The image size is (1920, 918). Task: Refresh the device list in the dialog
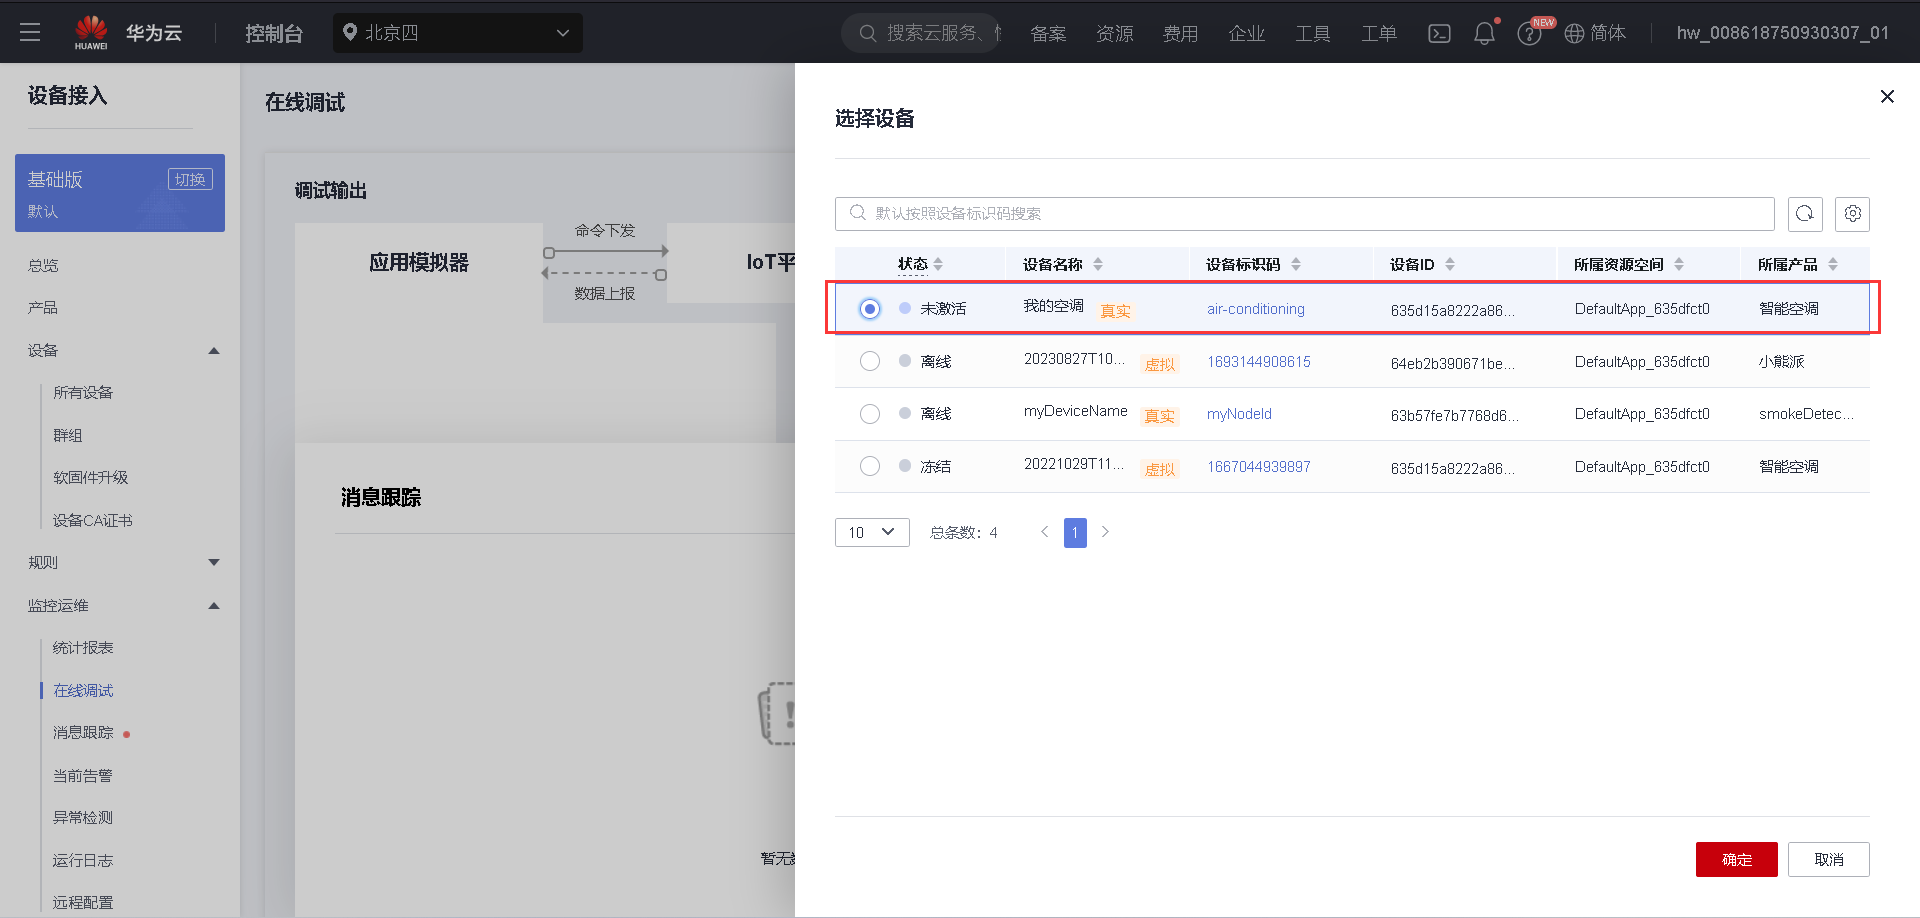[1804, 213]
